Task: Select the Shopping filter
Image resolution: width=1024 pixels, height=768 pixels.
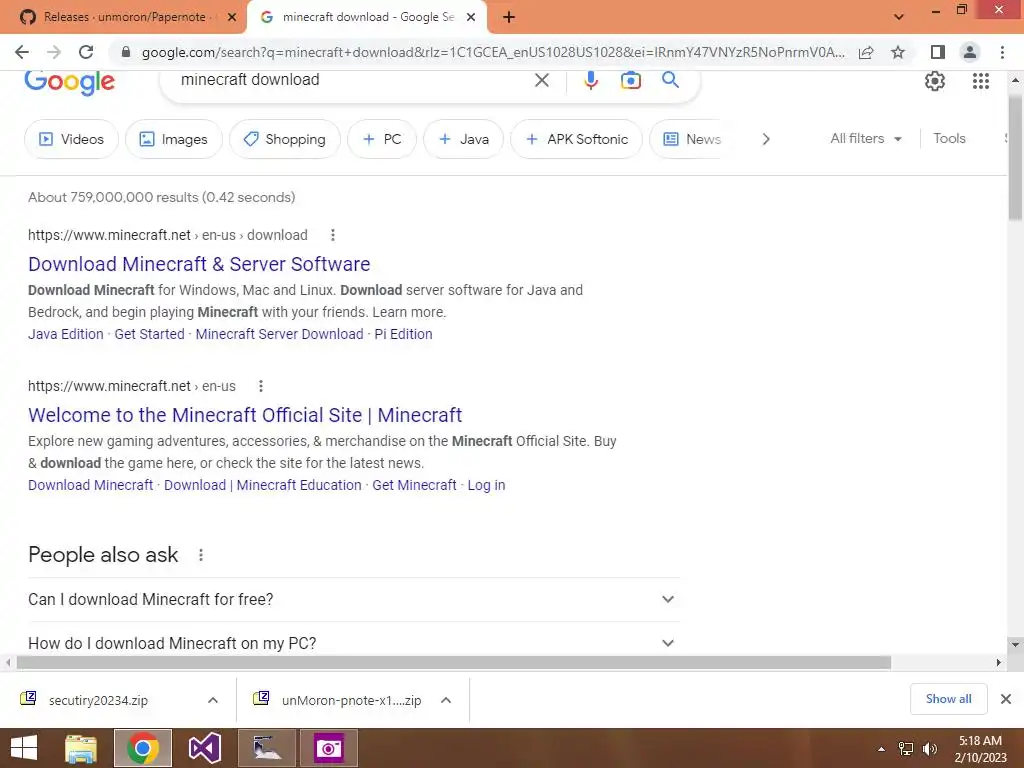Action: click(285, 139)
